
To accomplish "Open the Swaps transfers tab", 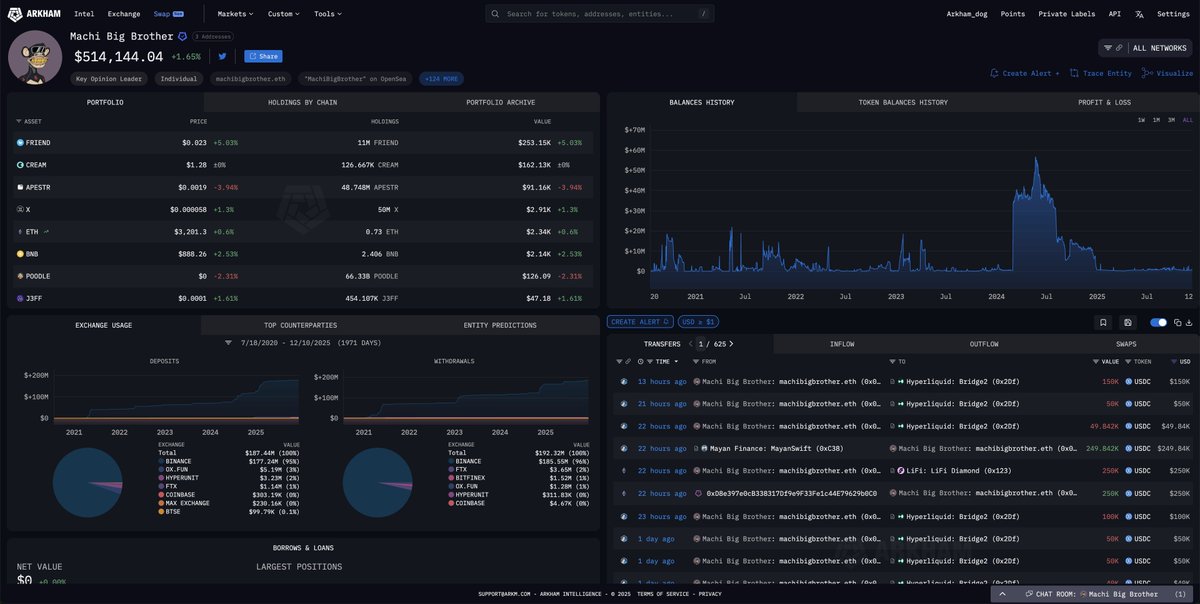I will 1125,344.
